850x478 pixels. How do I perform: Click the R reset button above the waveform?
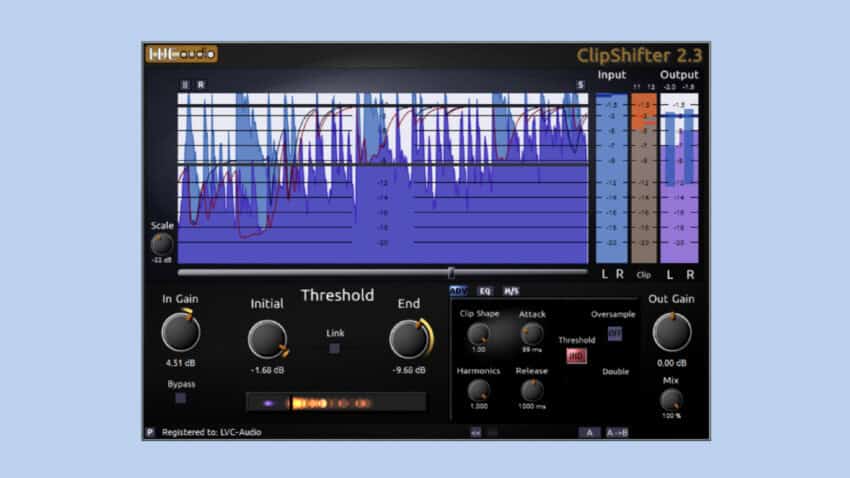(x=201, y=85)
